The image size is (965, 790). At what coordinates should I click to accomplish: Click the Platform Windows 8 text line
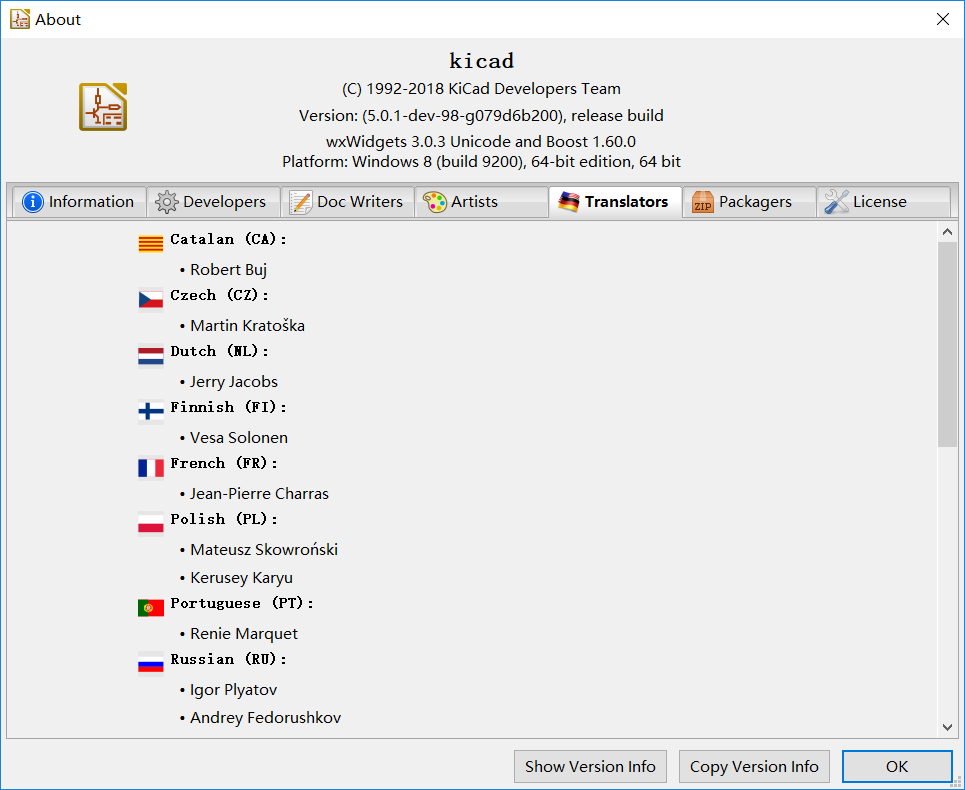click(481, 162)
